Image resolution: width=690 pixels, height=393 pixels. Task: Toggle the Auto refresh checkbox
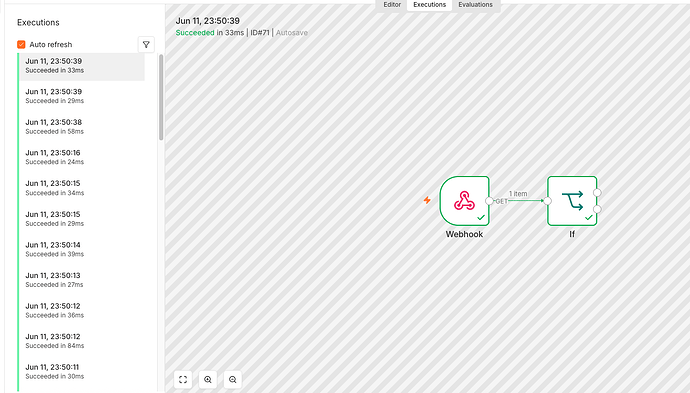point(21,44)
